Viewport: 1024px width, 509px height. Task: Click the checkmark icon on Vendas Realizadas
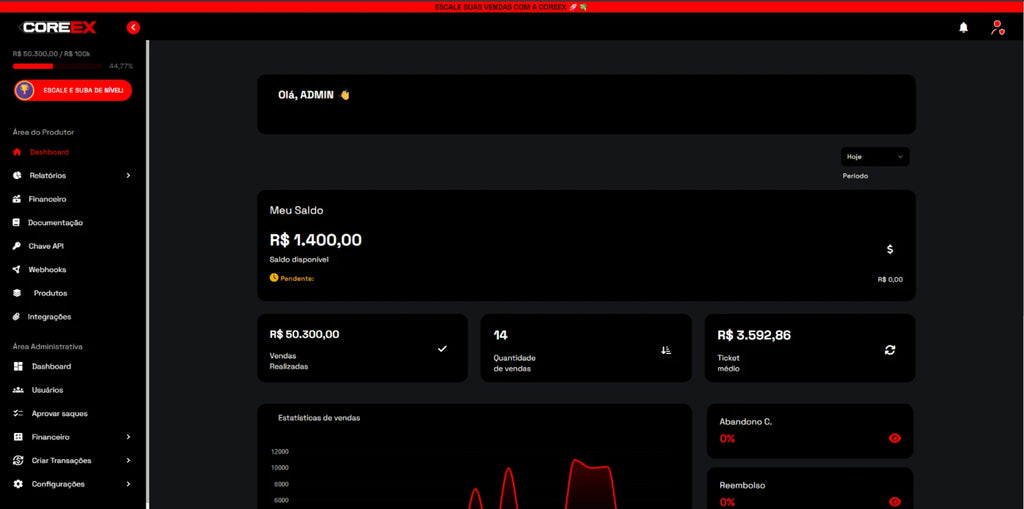[x=442, y=349]
